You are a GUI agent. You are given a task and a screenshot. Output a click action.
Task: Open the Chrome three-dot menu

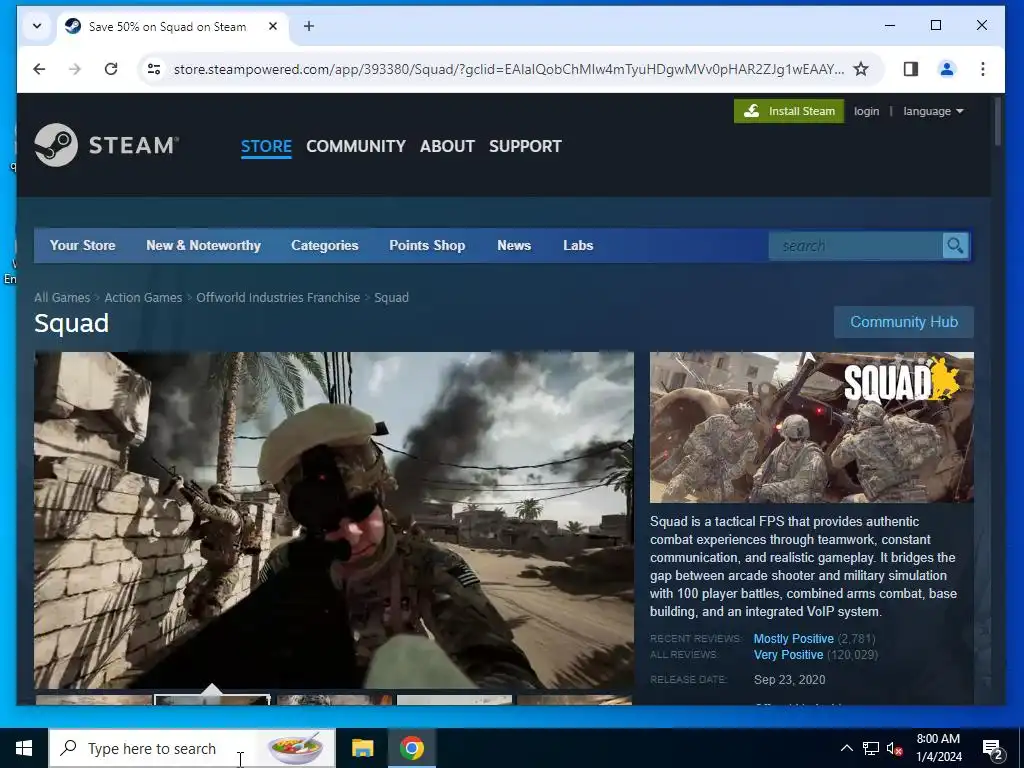click(983, 69)
